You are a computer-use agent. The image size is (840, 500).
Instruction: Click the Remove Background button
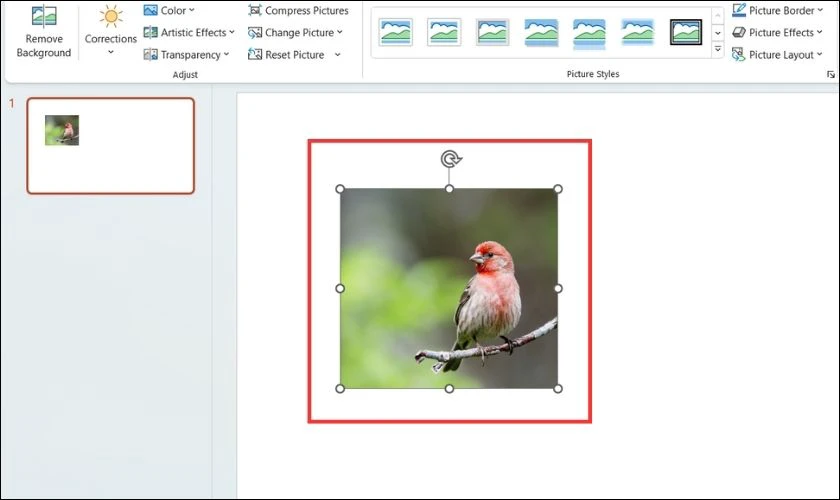43,31
